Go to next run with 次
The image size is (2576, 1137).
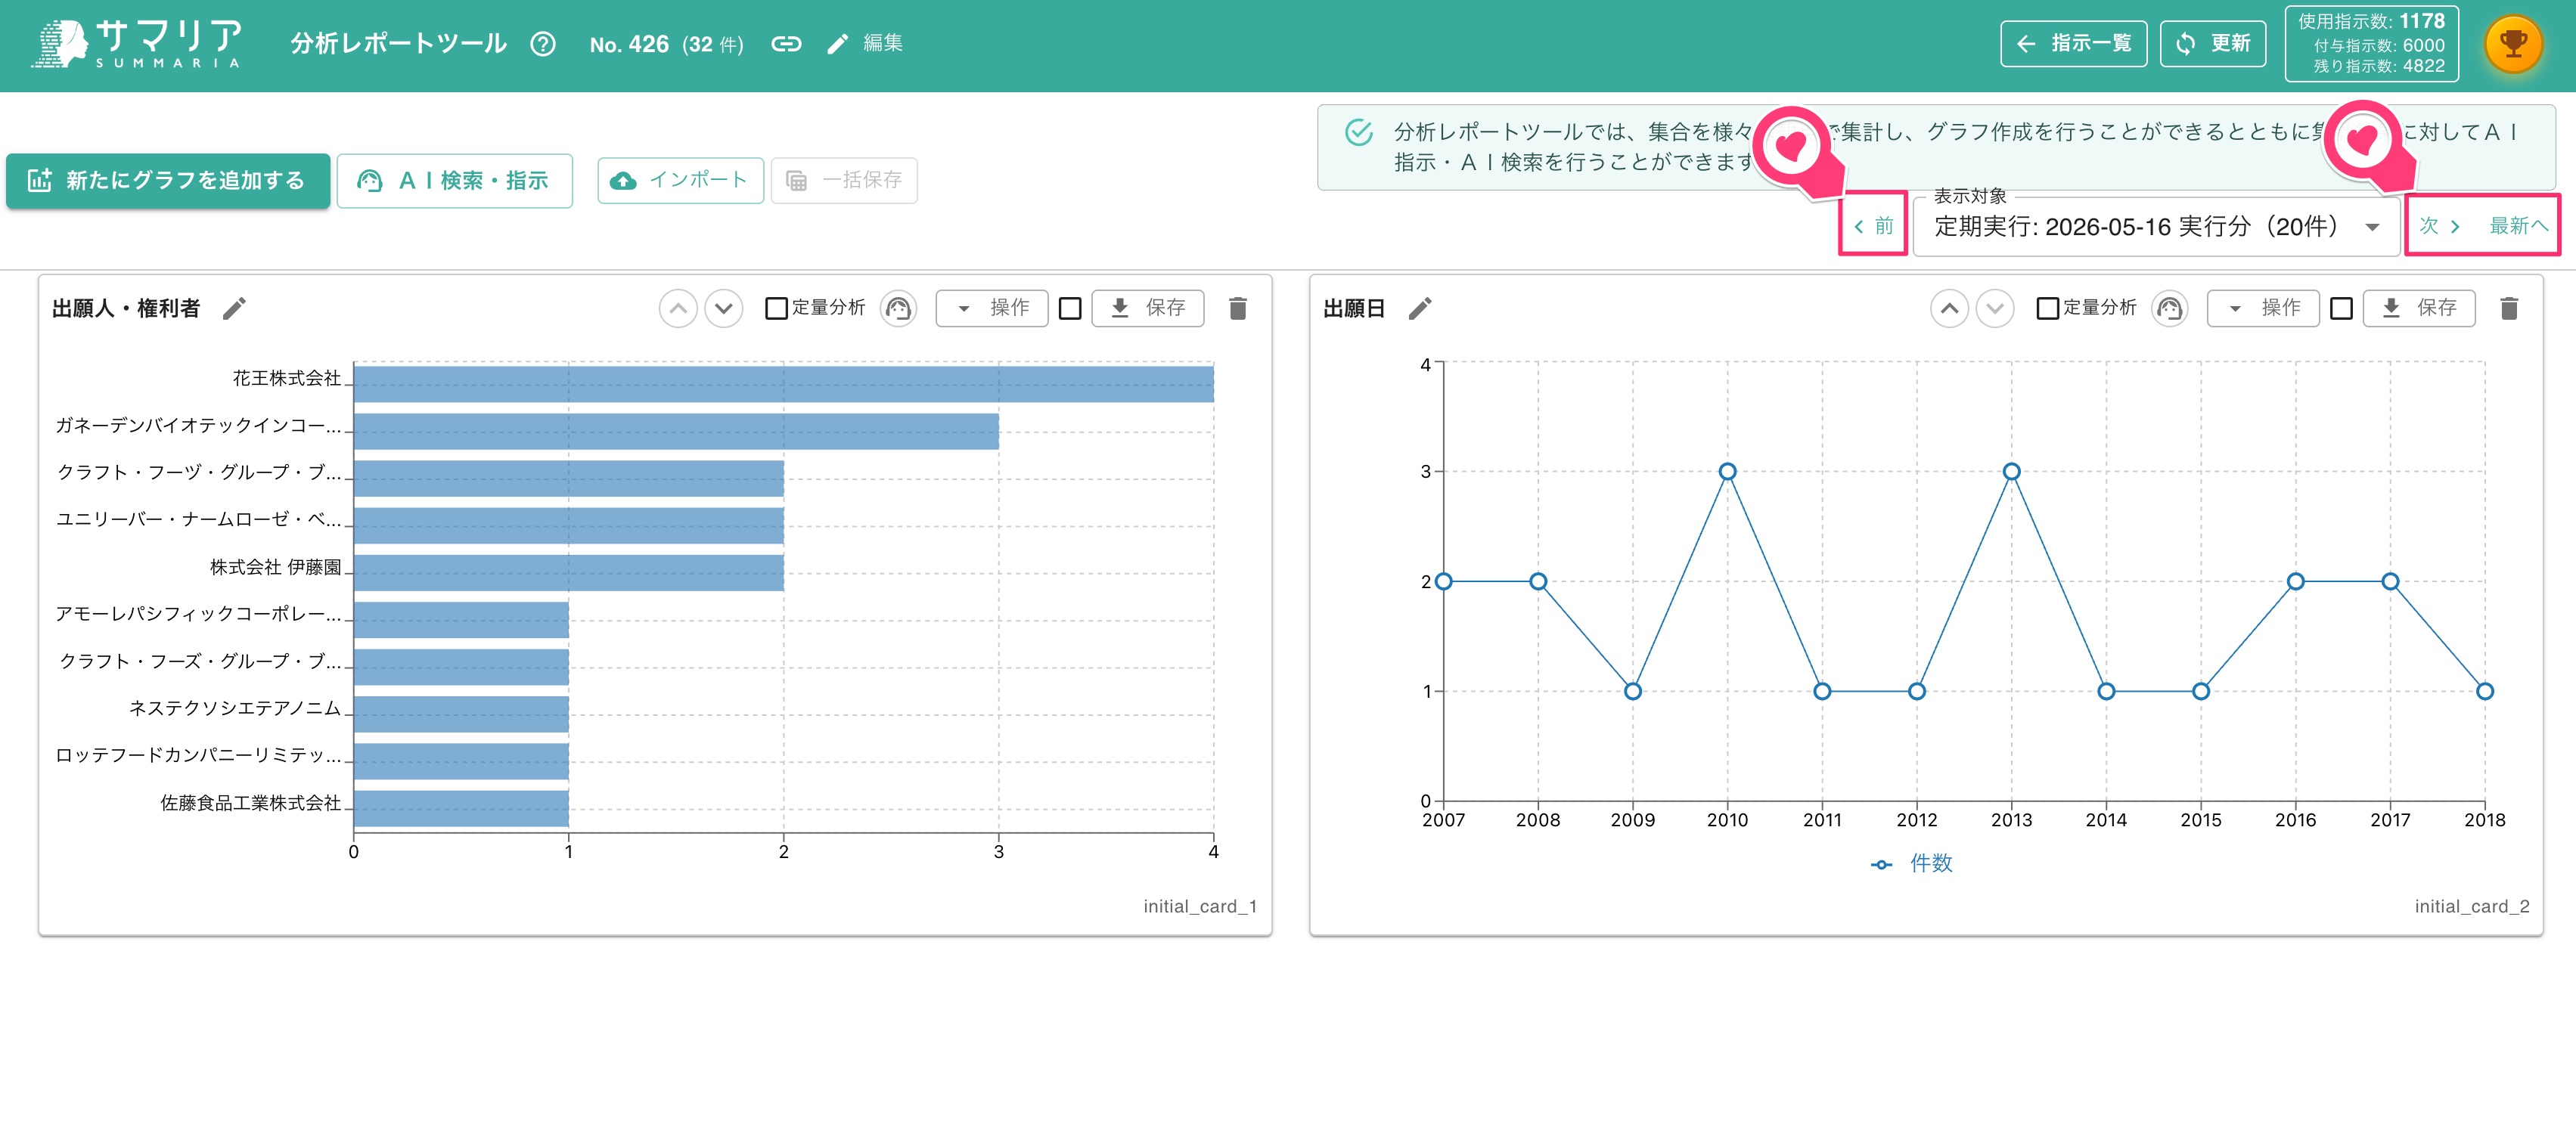(2439, 226)
